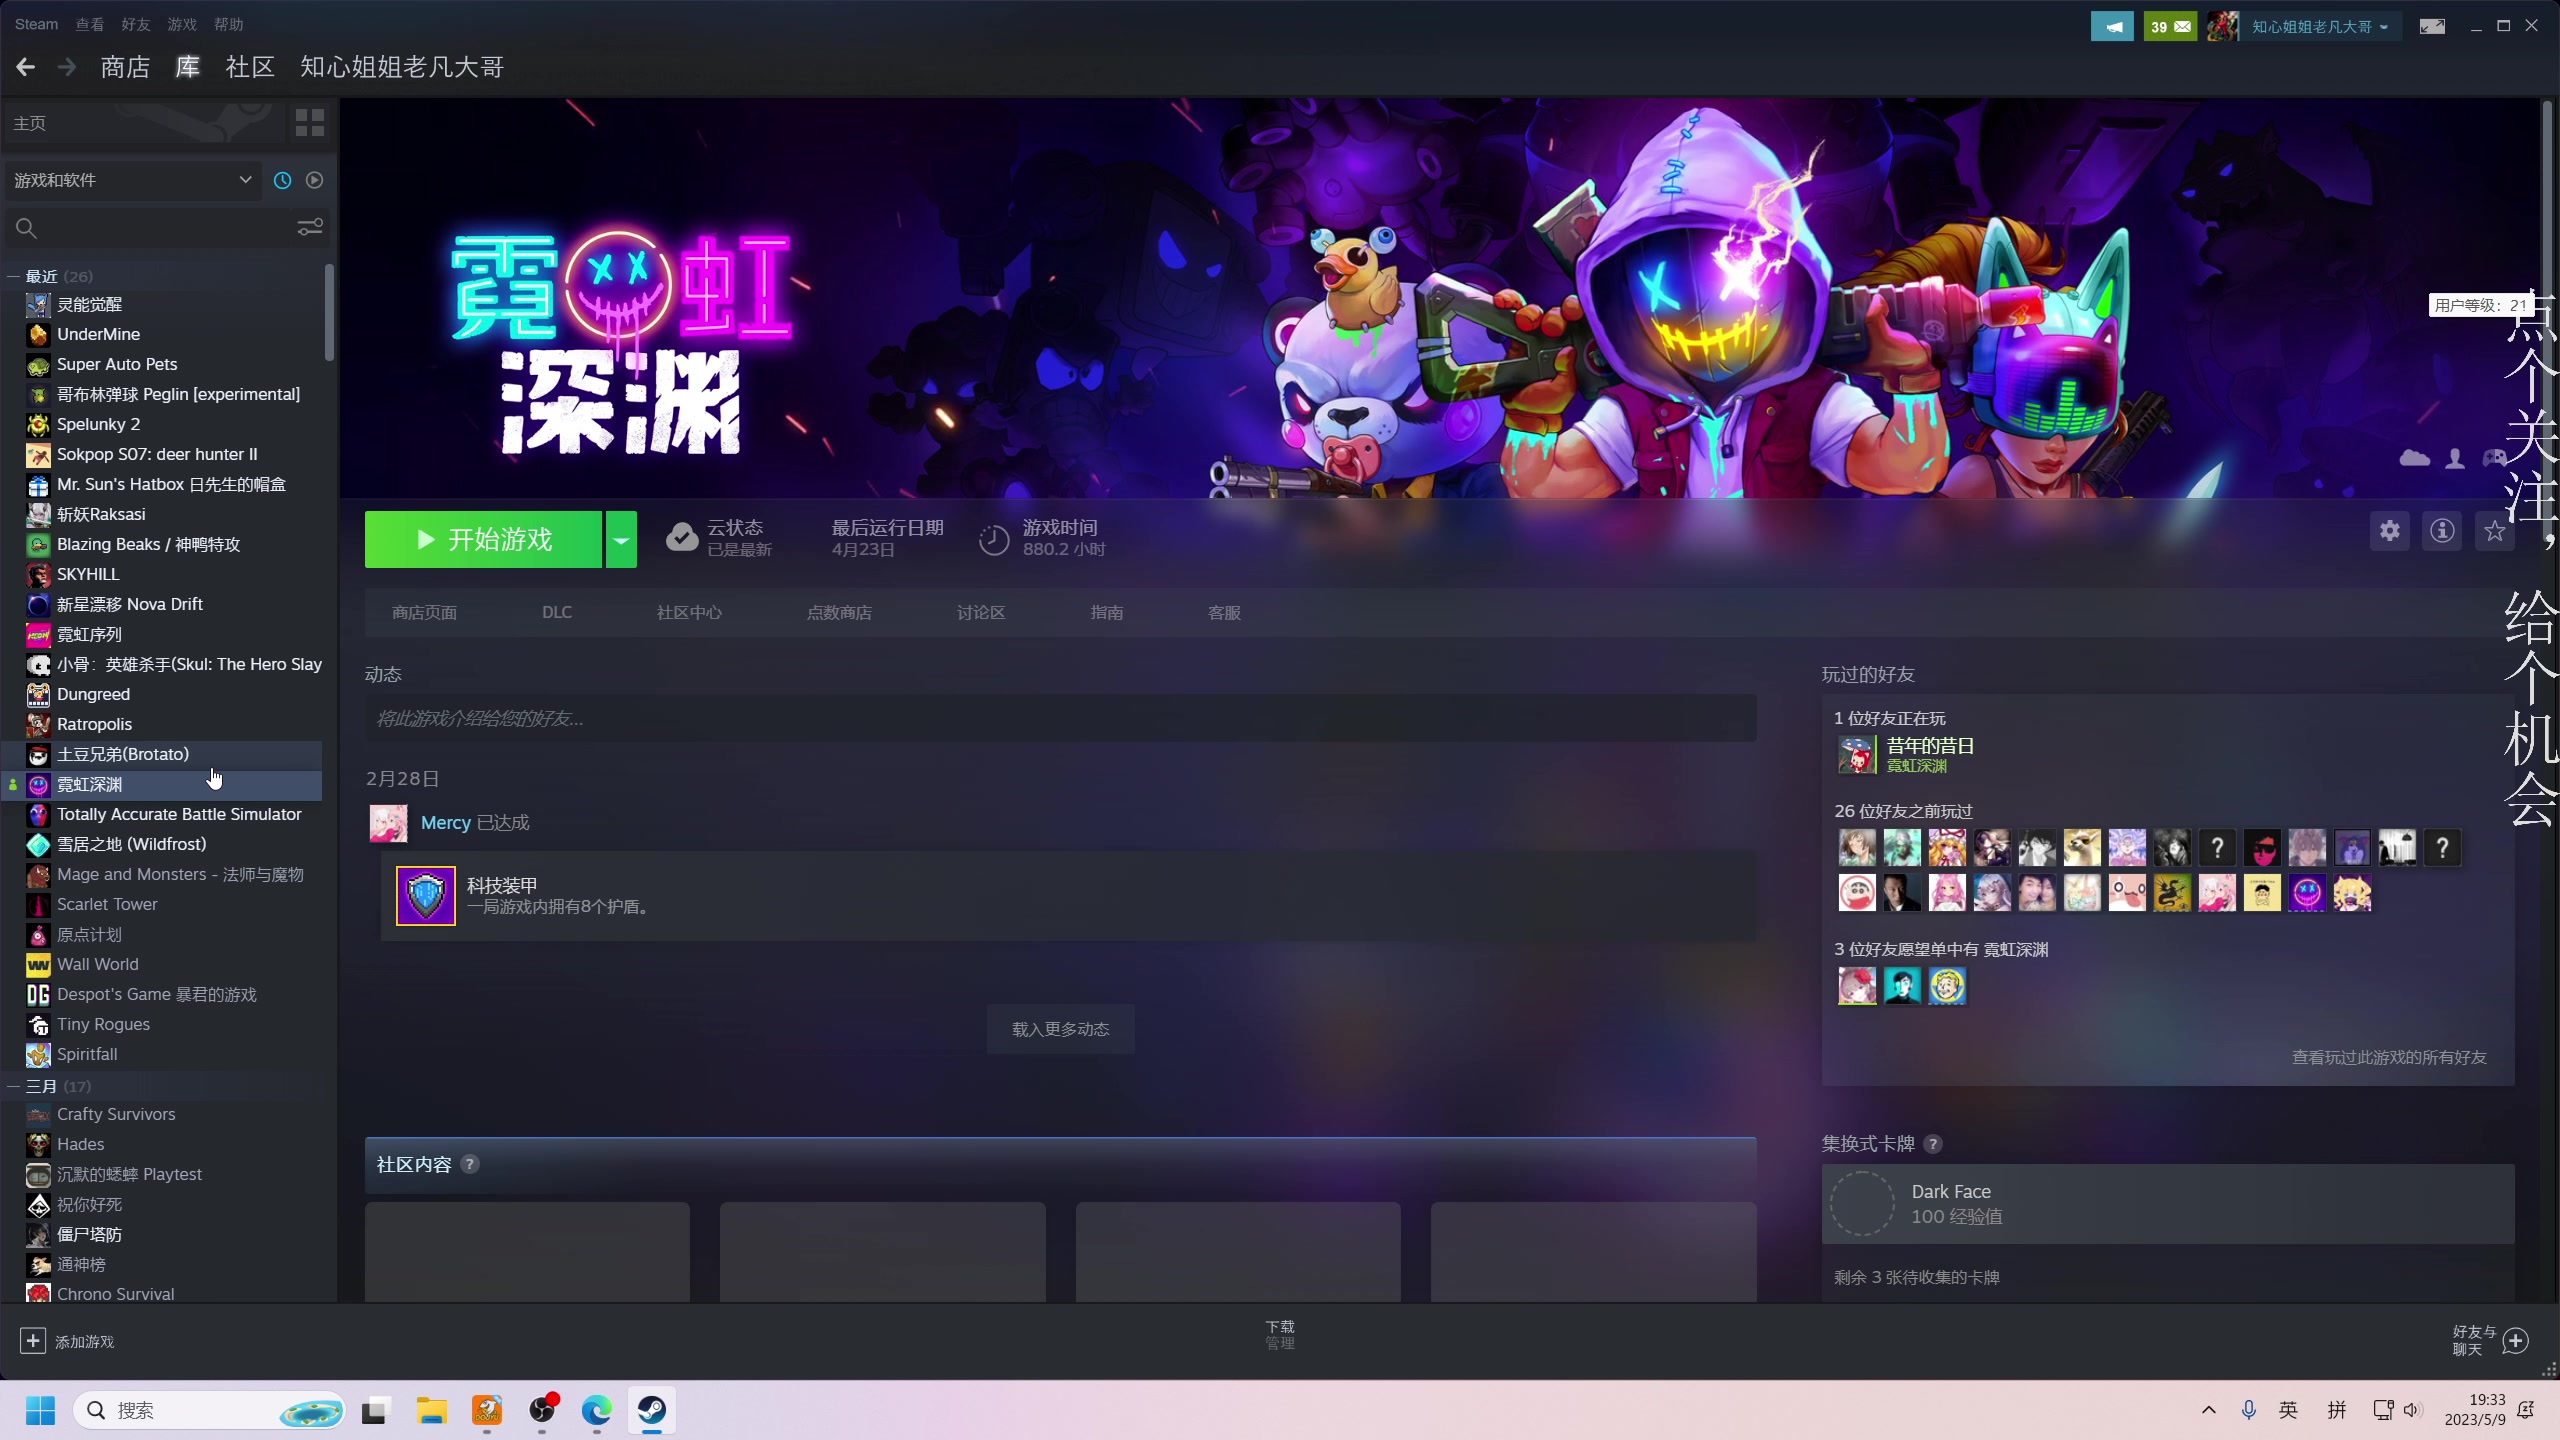Image resolution: width=2560 pixels, height=1440 pixels.
Task: Click the activity post input field
Action: point(1060,718)
